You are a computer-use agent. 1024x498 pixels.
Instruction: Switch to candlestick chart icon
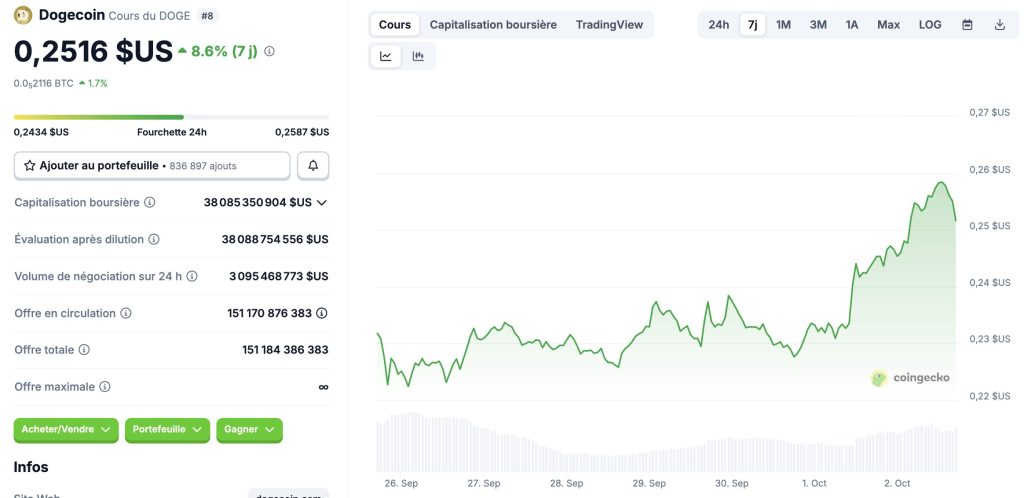418,56
